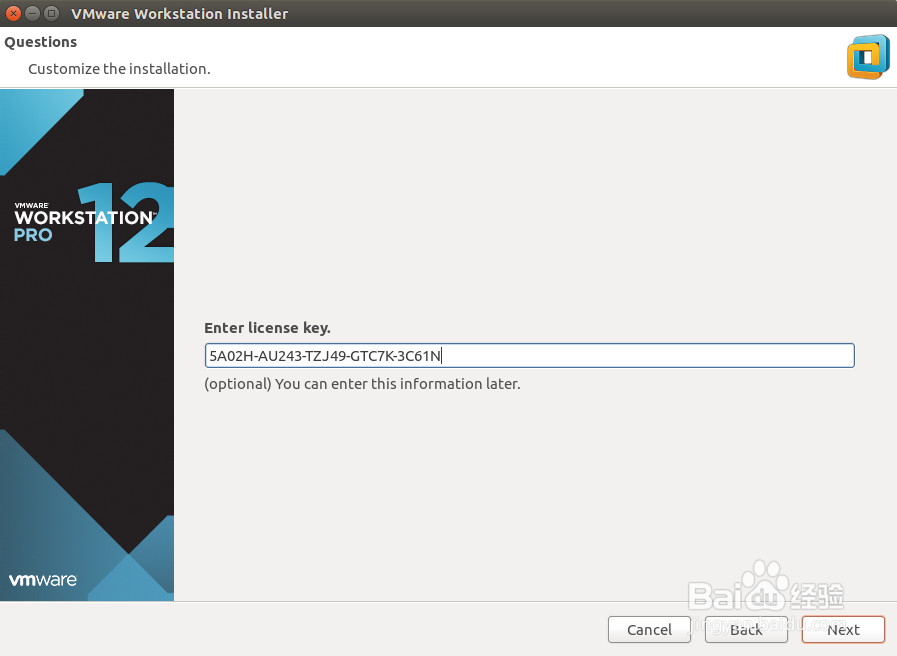Click the vmware logo at the bottom left
This screenshot has width=897, height=656.
(42, 579)
